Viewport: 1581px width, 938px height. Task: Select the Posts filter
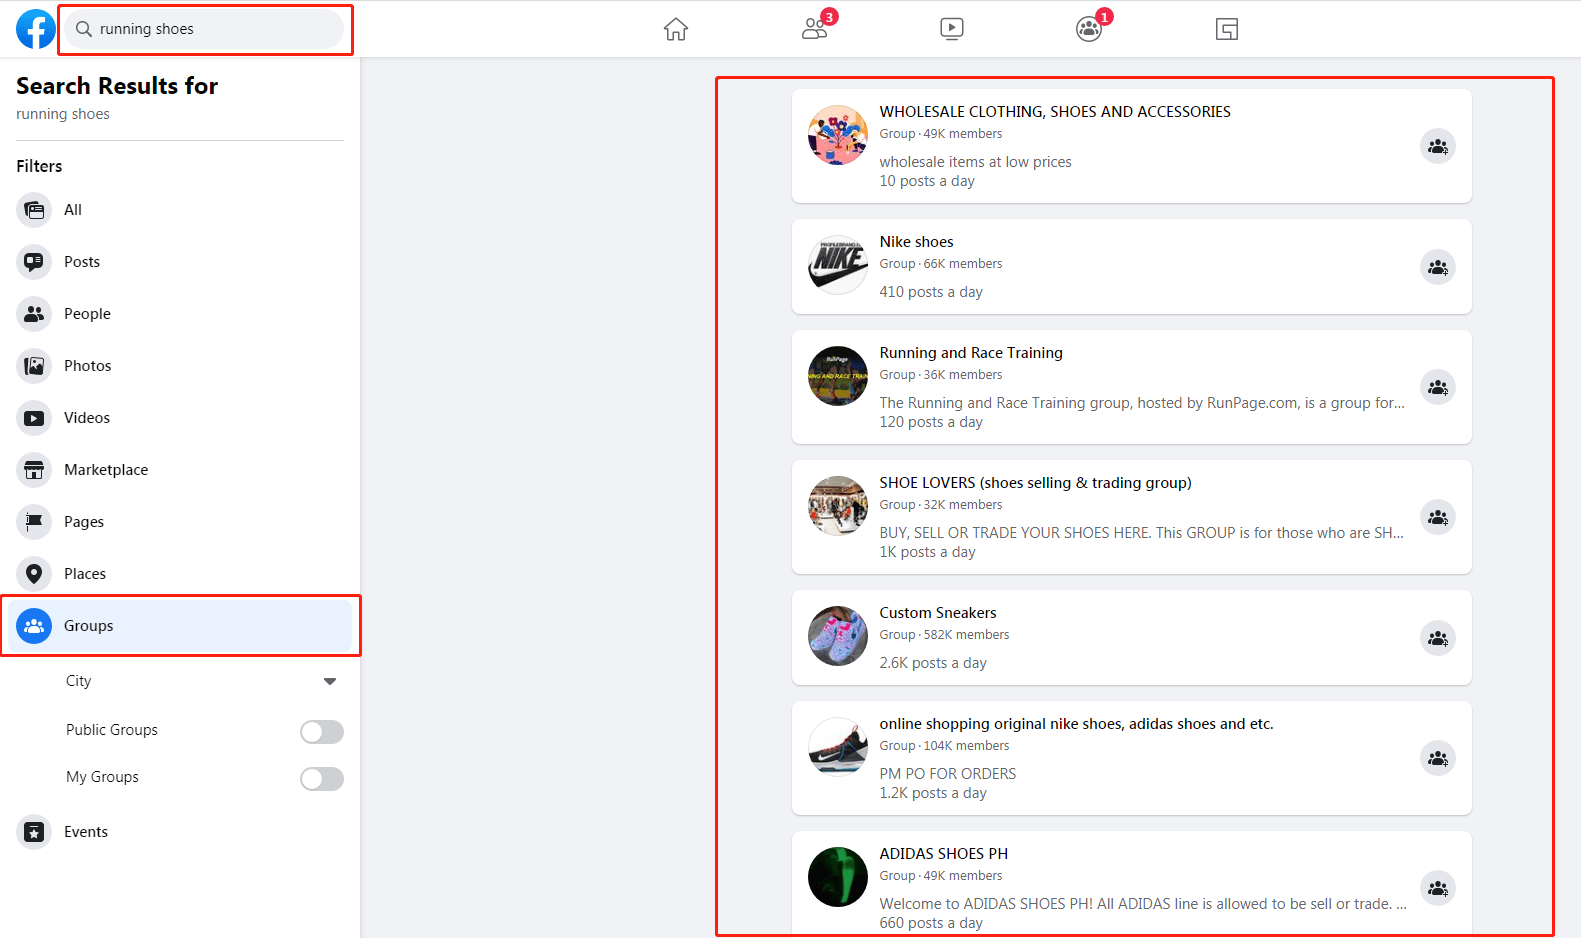(x=180, y=262)
